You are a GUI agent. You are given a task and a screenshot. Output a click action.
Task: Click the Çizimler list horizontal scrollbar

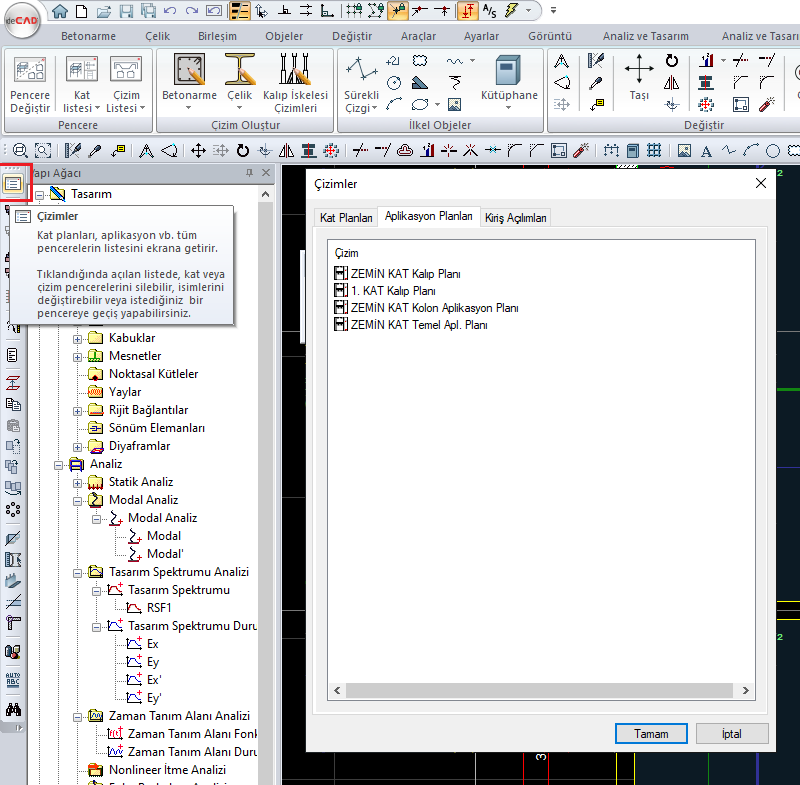click(x=539, y=691)
